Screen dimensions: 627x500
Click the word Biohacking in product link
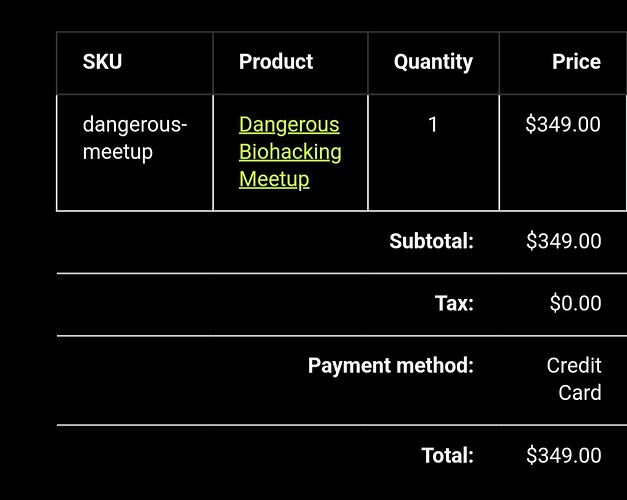point(290,152)
